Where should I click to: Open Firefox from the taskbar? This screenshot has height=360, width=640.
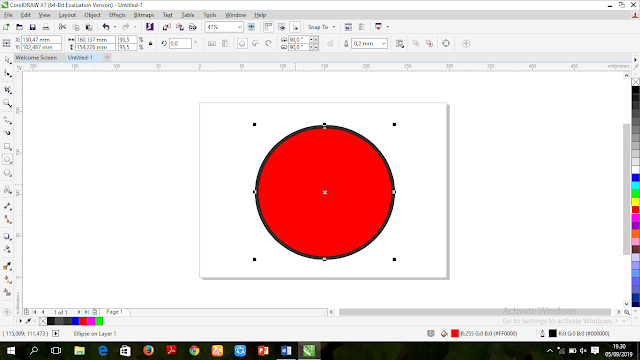point(148,351)
